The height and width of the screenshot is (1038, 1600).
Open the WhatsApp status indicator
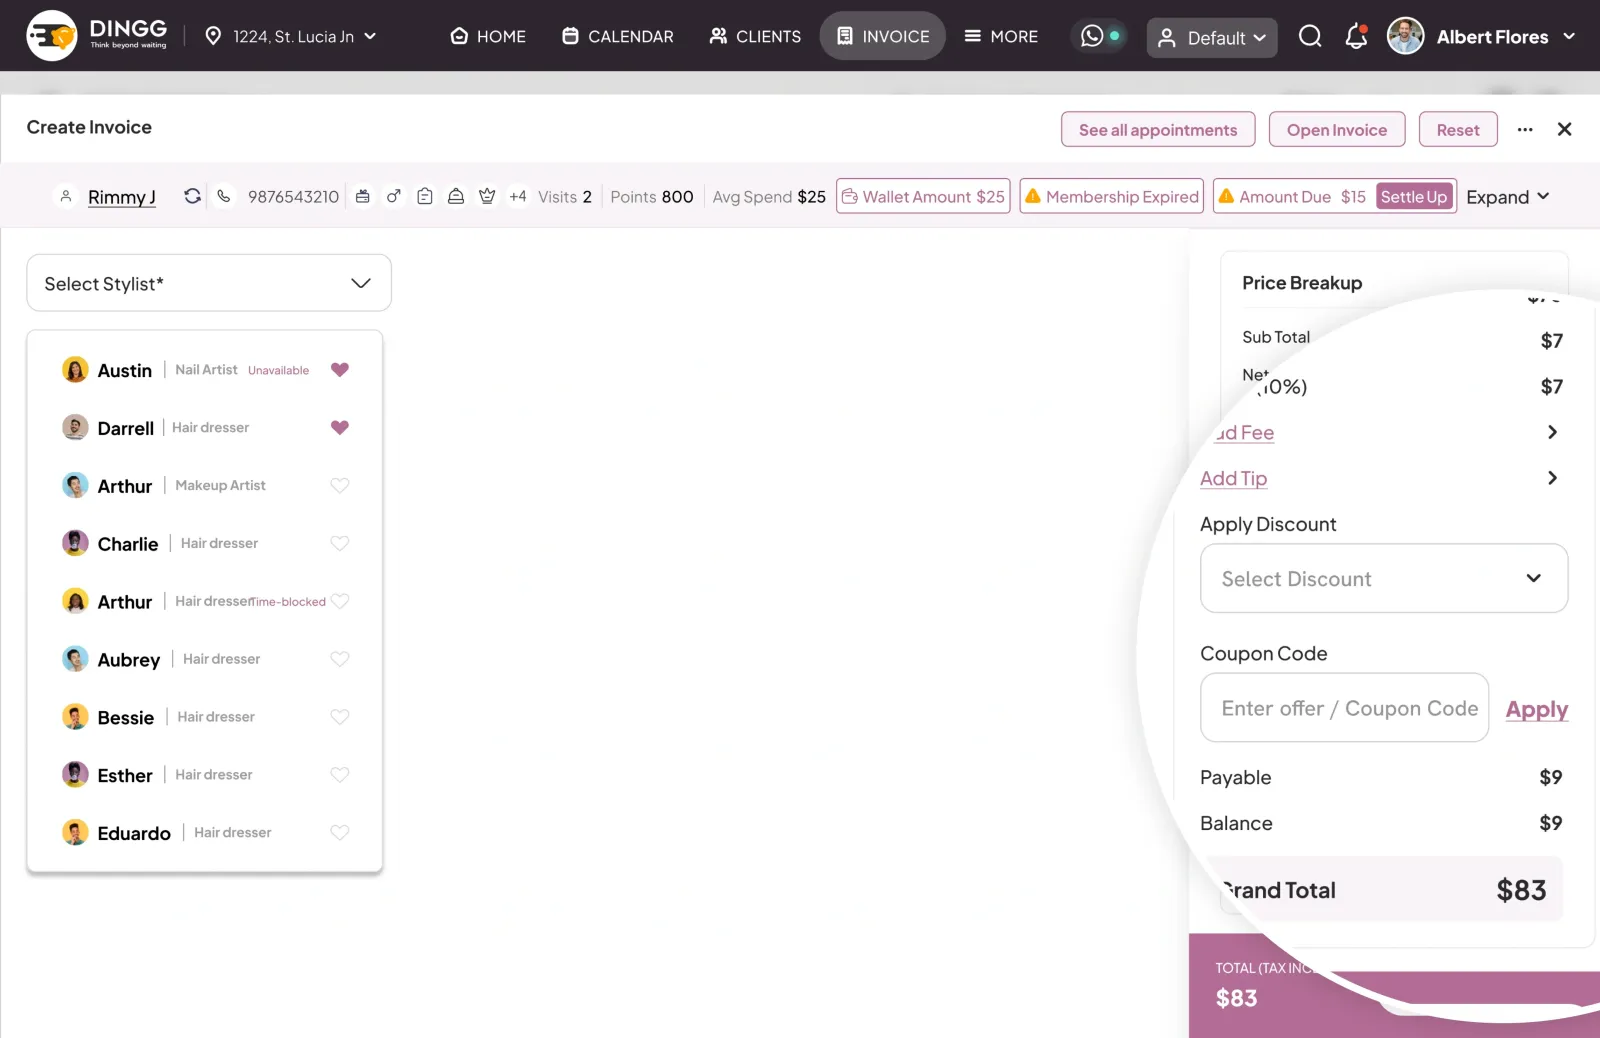(1100, 36)
